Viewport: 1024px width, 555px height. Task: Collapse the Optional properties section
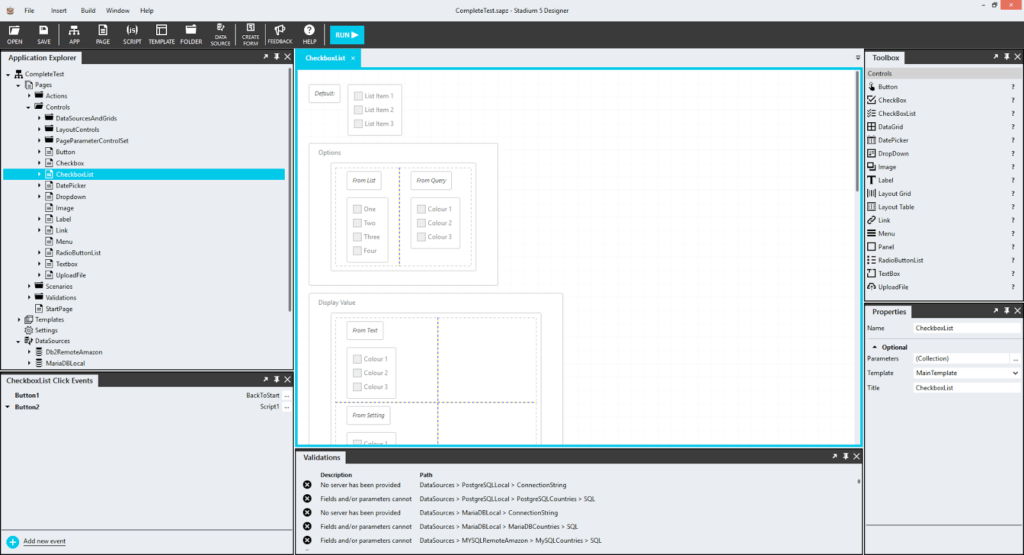874,347
